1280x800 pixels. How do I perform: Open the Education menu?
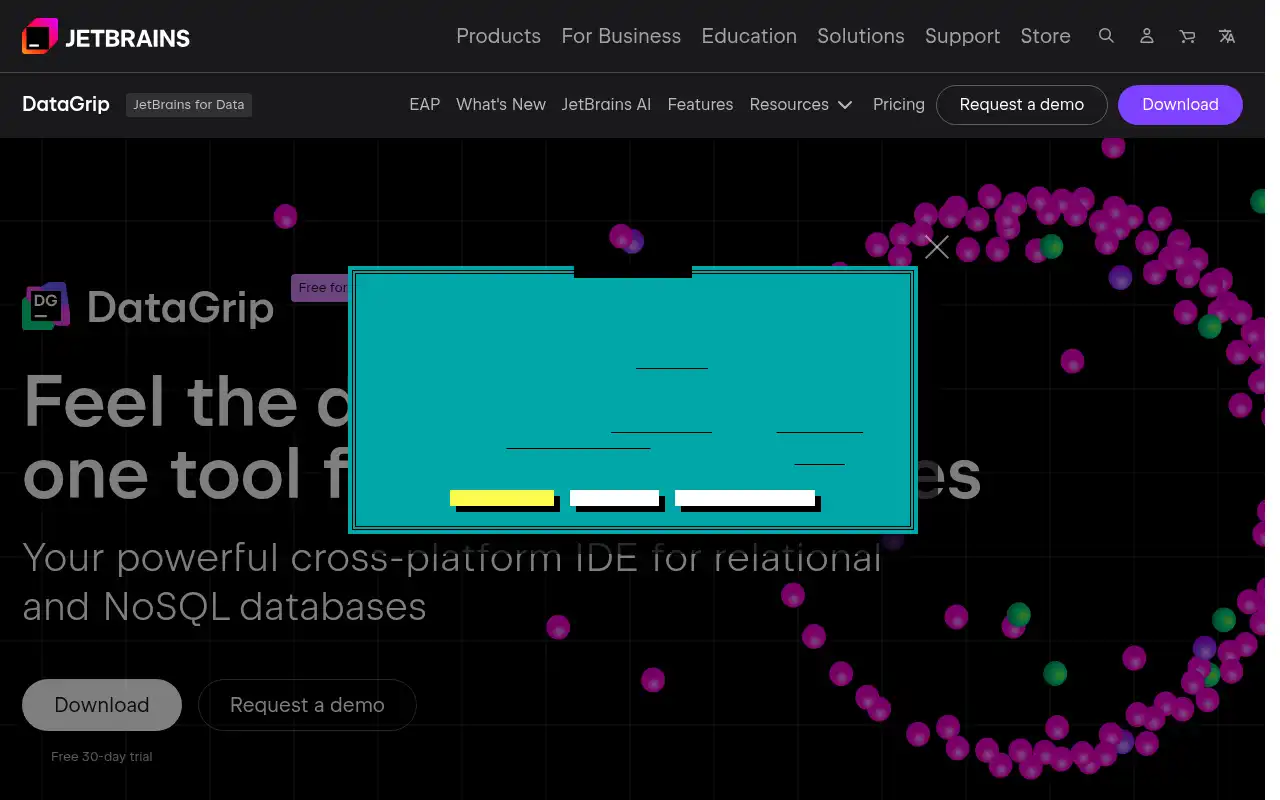click(x=749, y=36)
